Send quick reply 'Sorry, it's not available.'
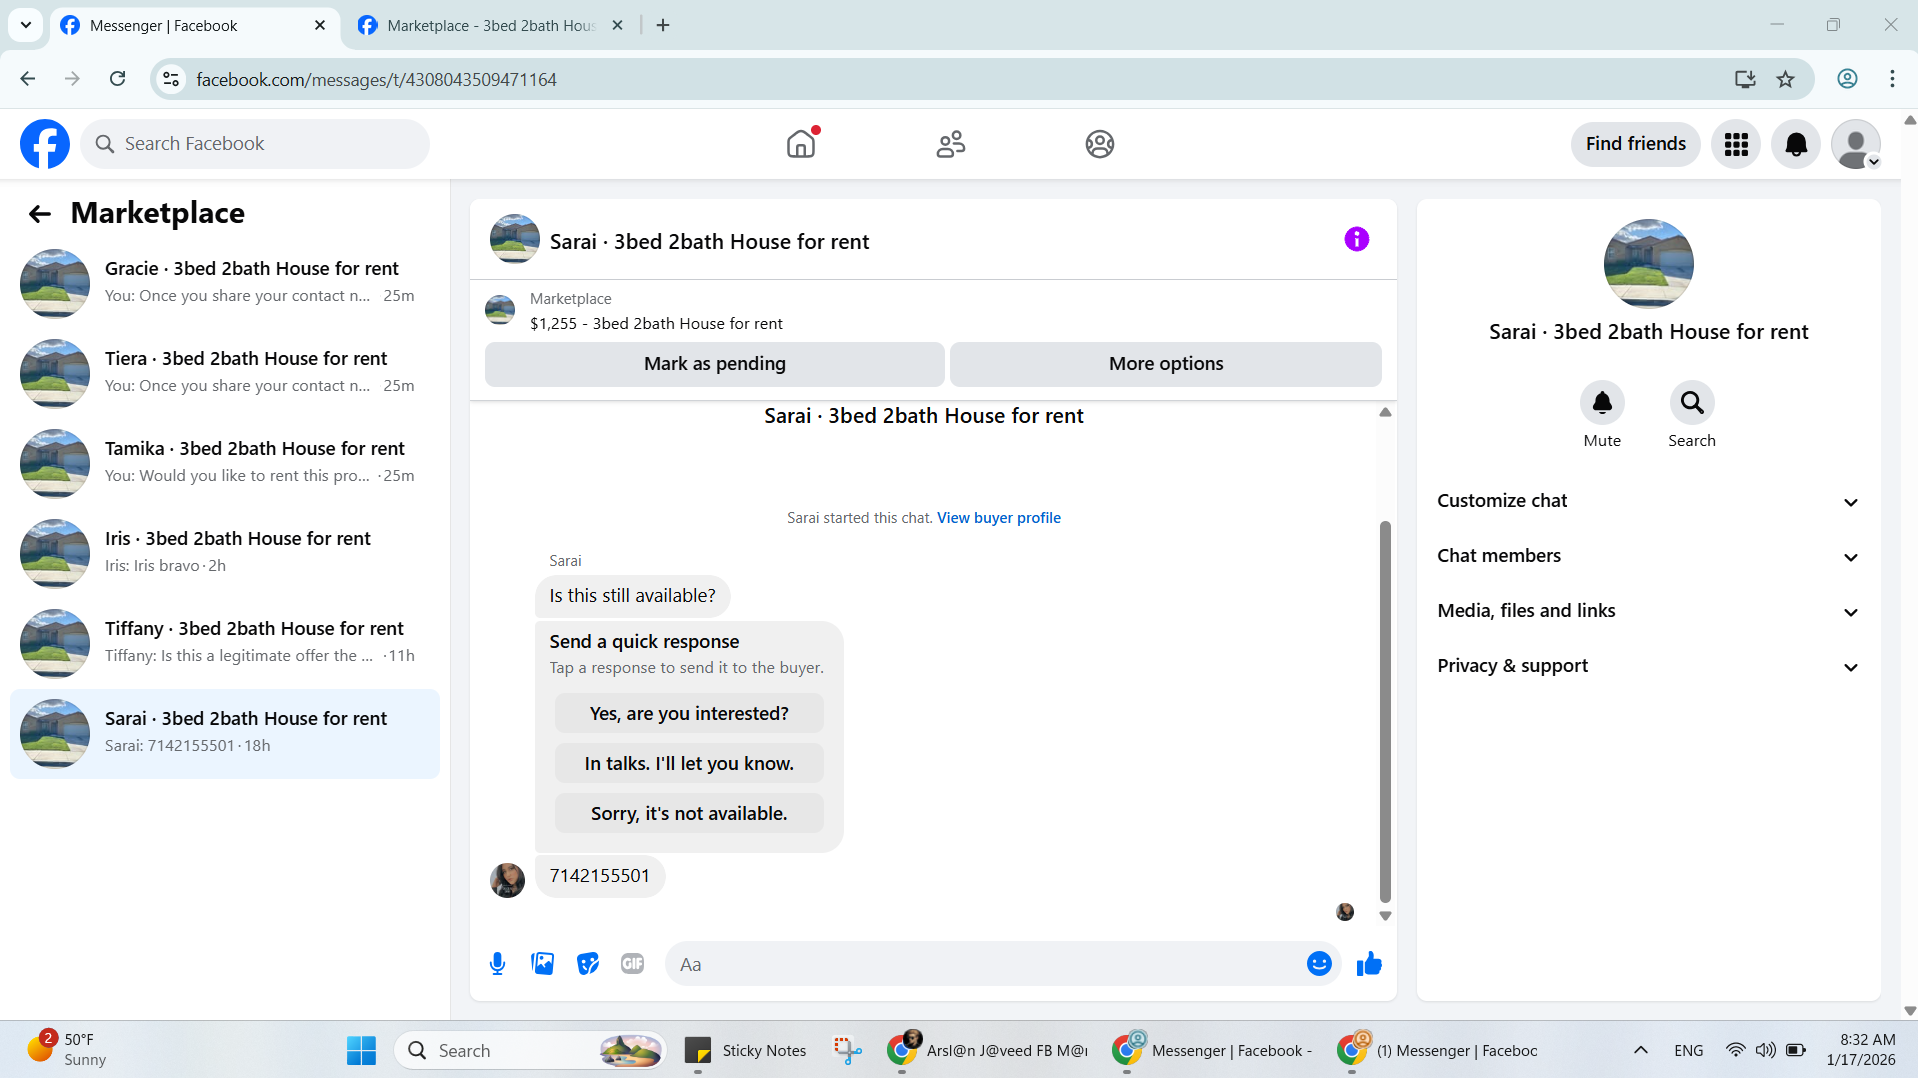 tap(689, 814)
